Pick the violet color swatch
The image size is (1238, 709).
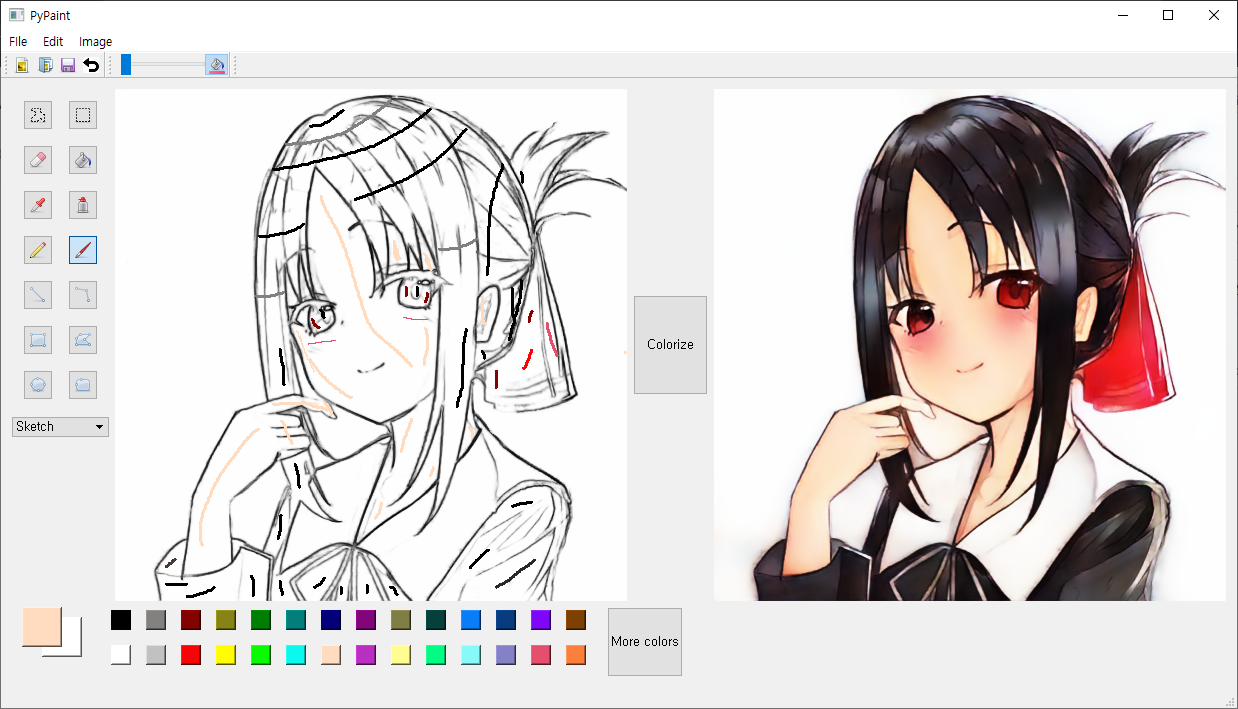pyautogui.click(x=541, y=620)
